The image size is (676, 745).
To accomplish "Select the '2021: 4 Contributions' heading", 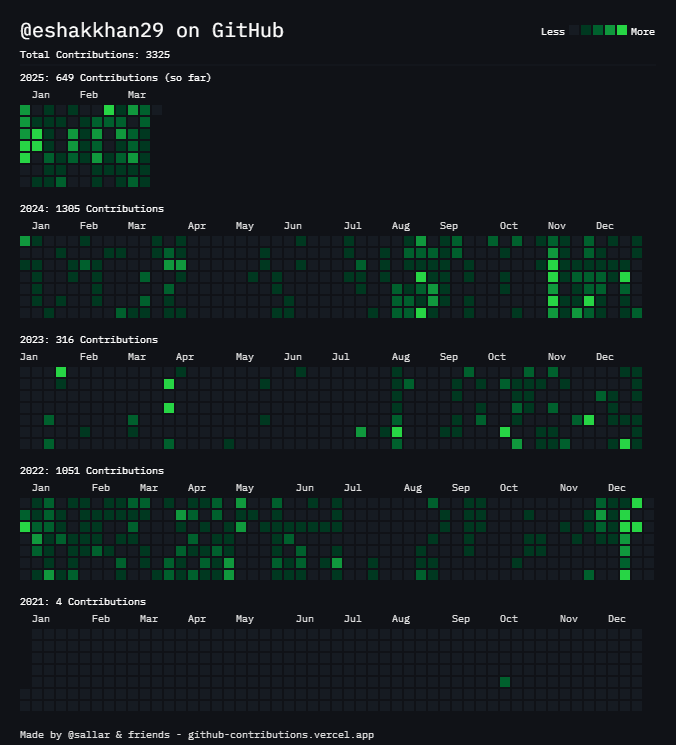I will pos(83,602).
